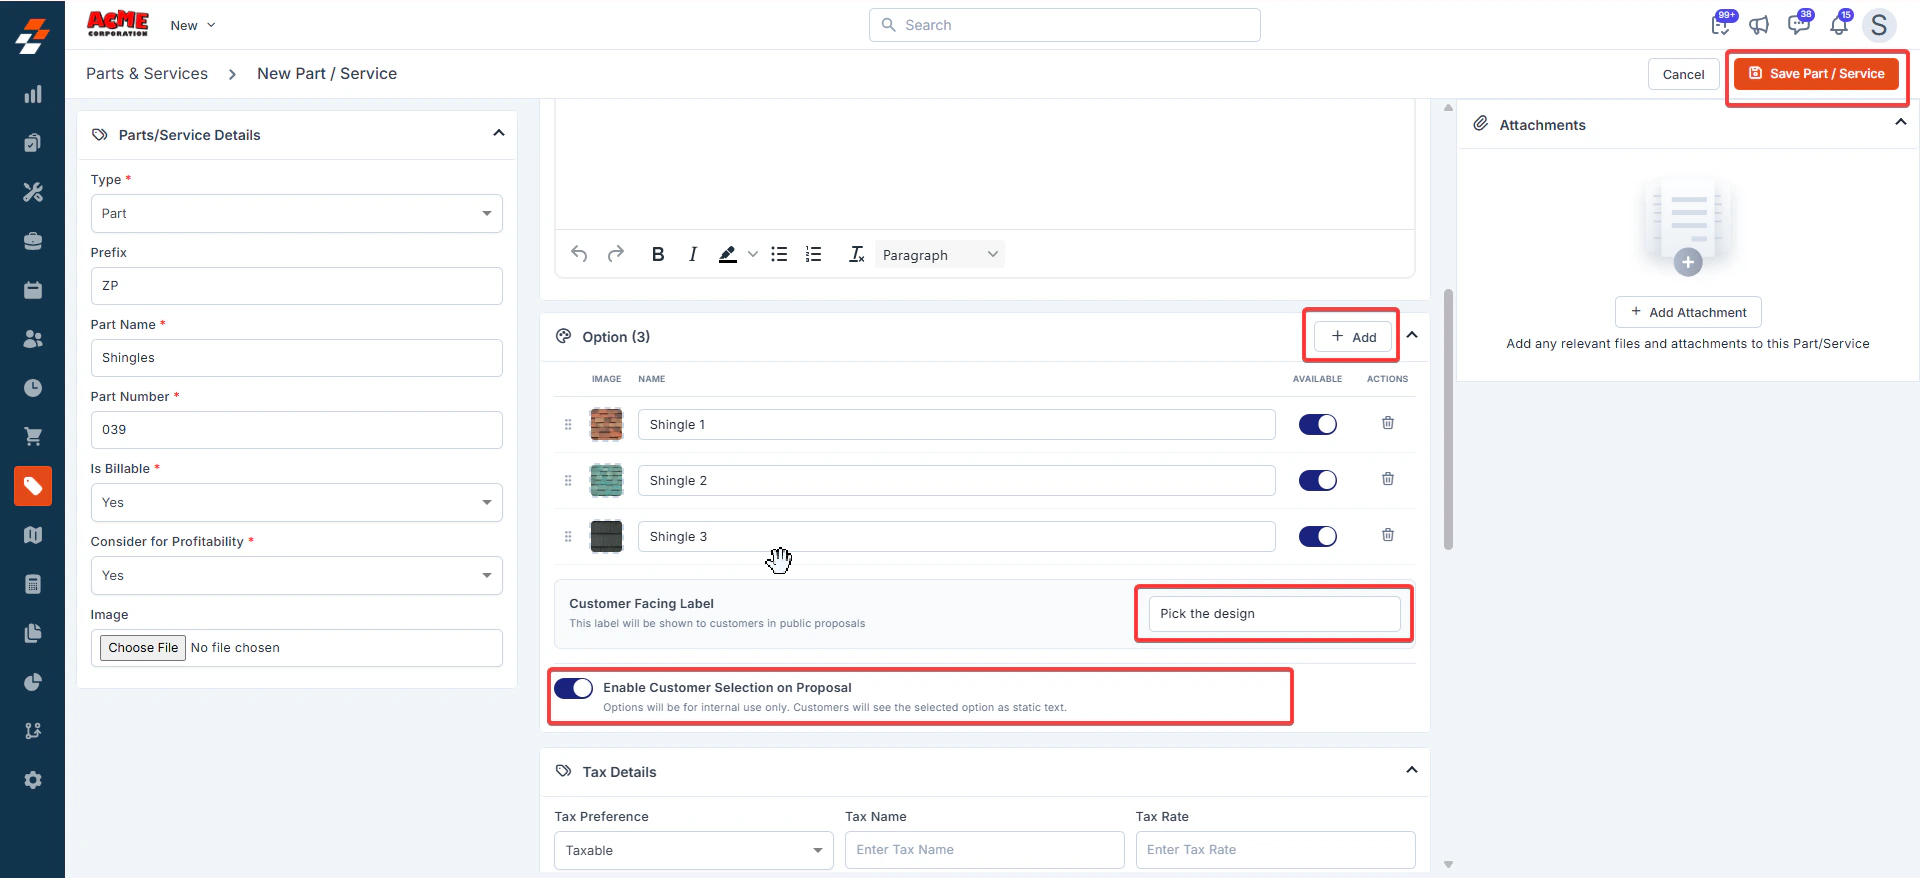Delete the Shingle 1 option

point(1388,423)
